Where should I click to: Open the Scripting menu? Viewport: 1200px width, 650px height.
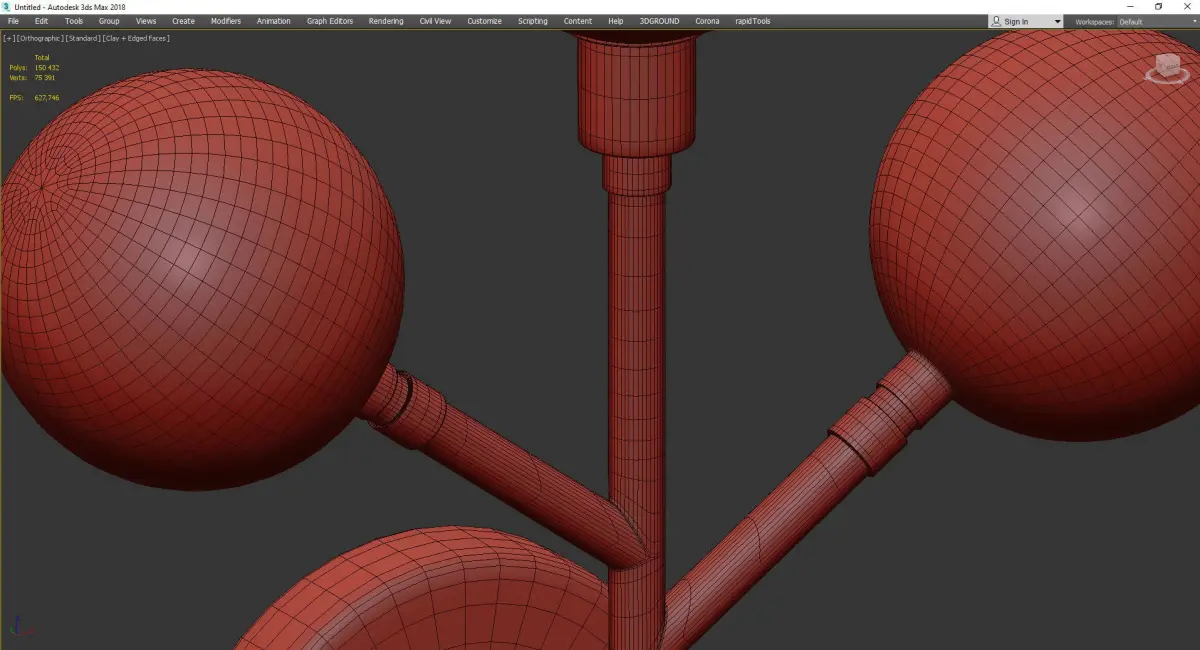tap(533, 21)
